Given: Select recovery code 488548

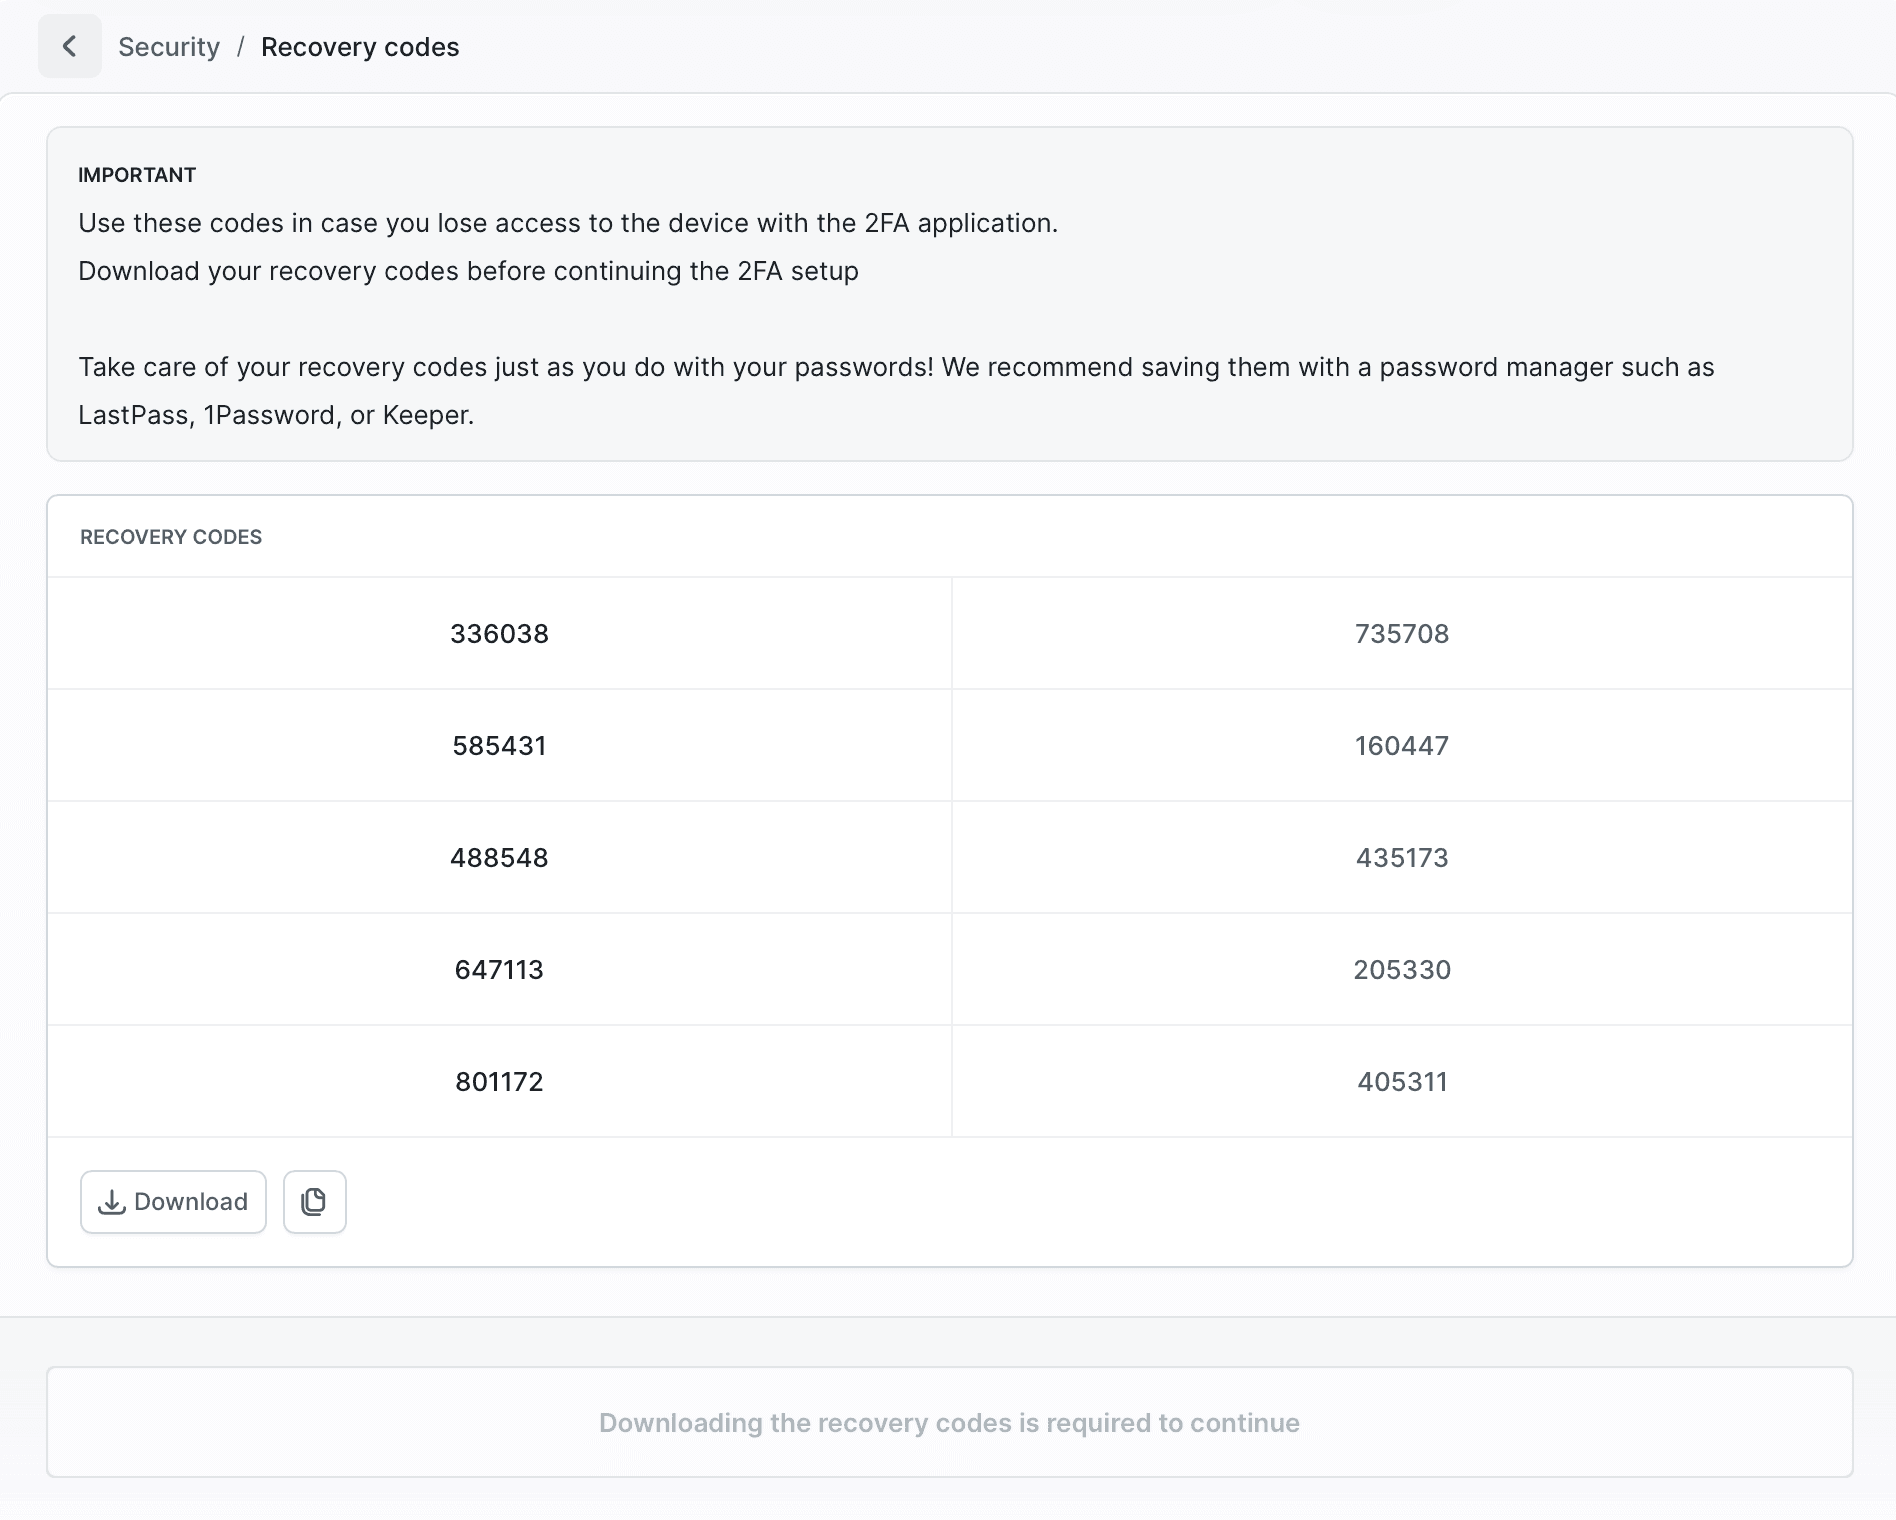Looking at the screenshot, I should click(x=499, y=858).
